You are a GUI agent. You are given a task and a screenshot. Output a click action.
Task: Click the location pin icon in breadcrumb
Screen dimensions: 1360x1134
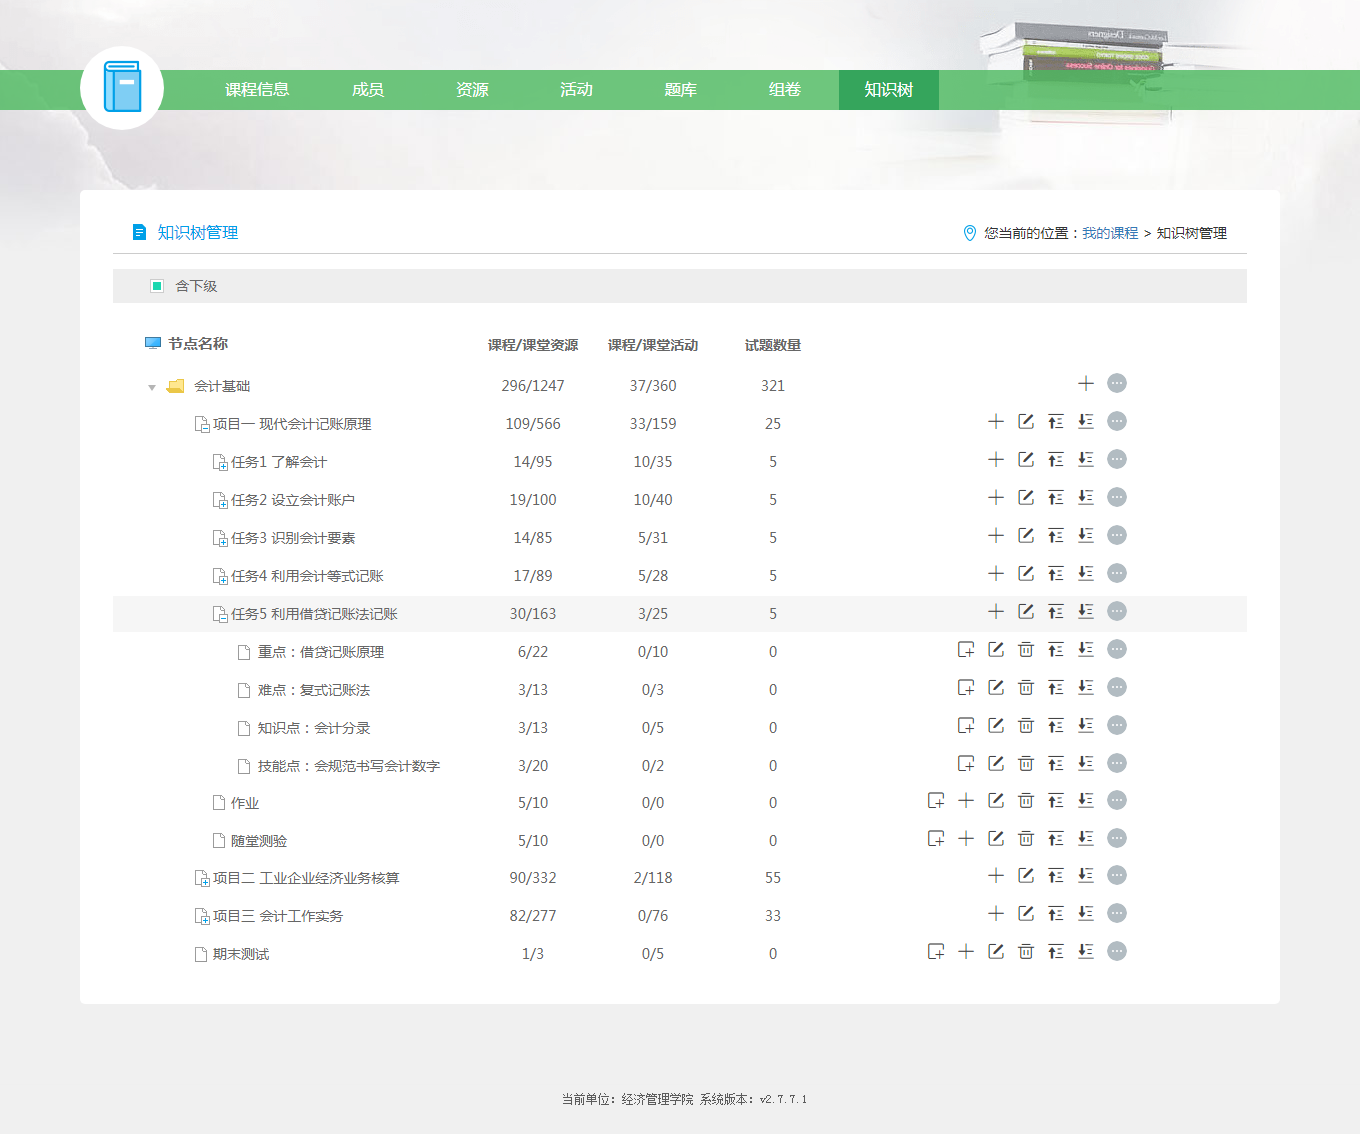[969, 233]
